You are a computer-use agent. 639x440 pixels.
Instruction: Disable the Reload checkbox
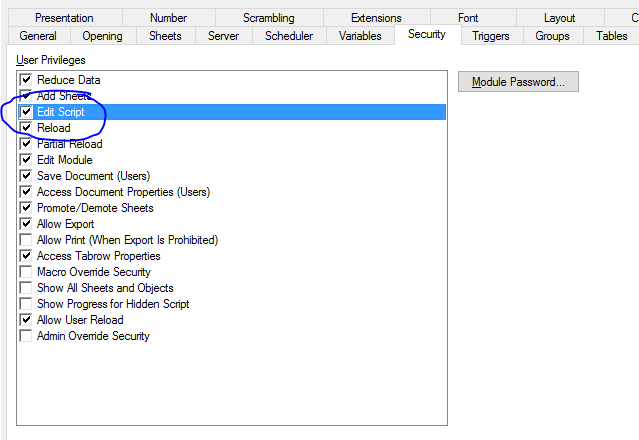point(26,128)
